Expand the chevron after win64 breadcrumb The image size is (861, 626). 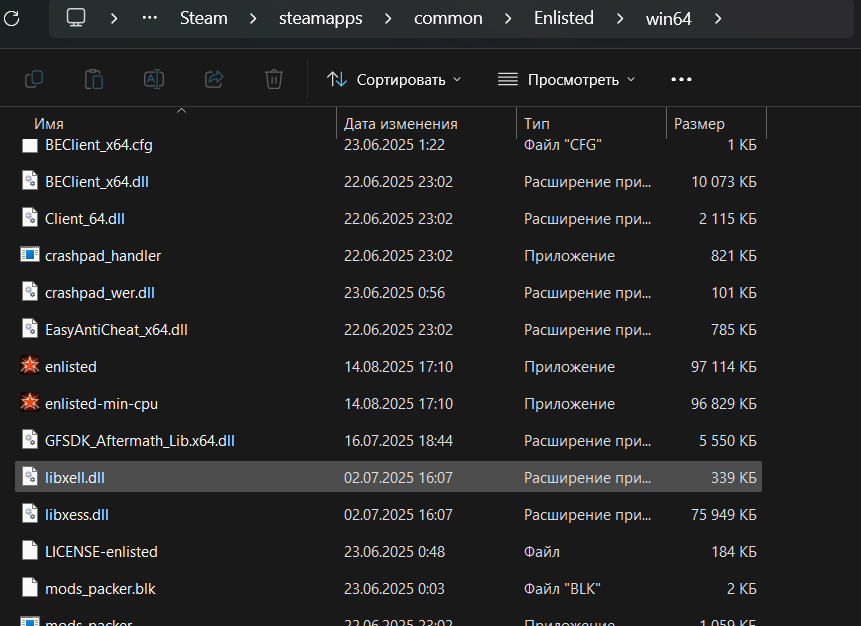coord(718,19)
